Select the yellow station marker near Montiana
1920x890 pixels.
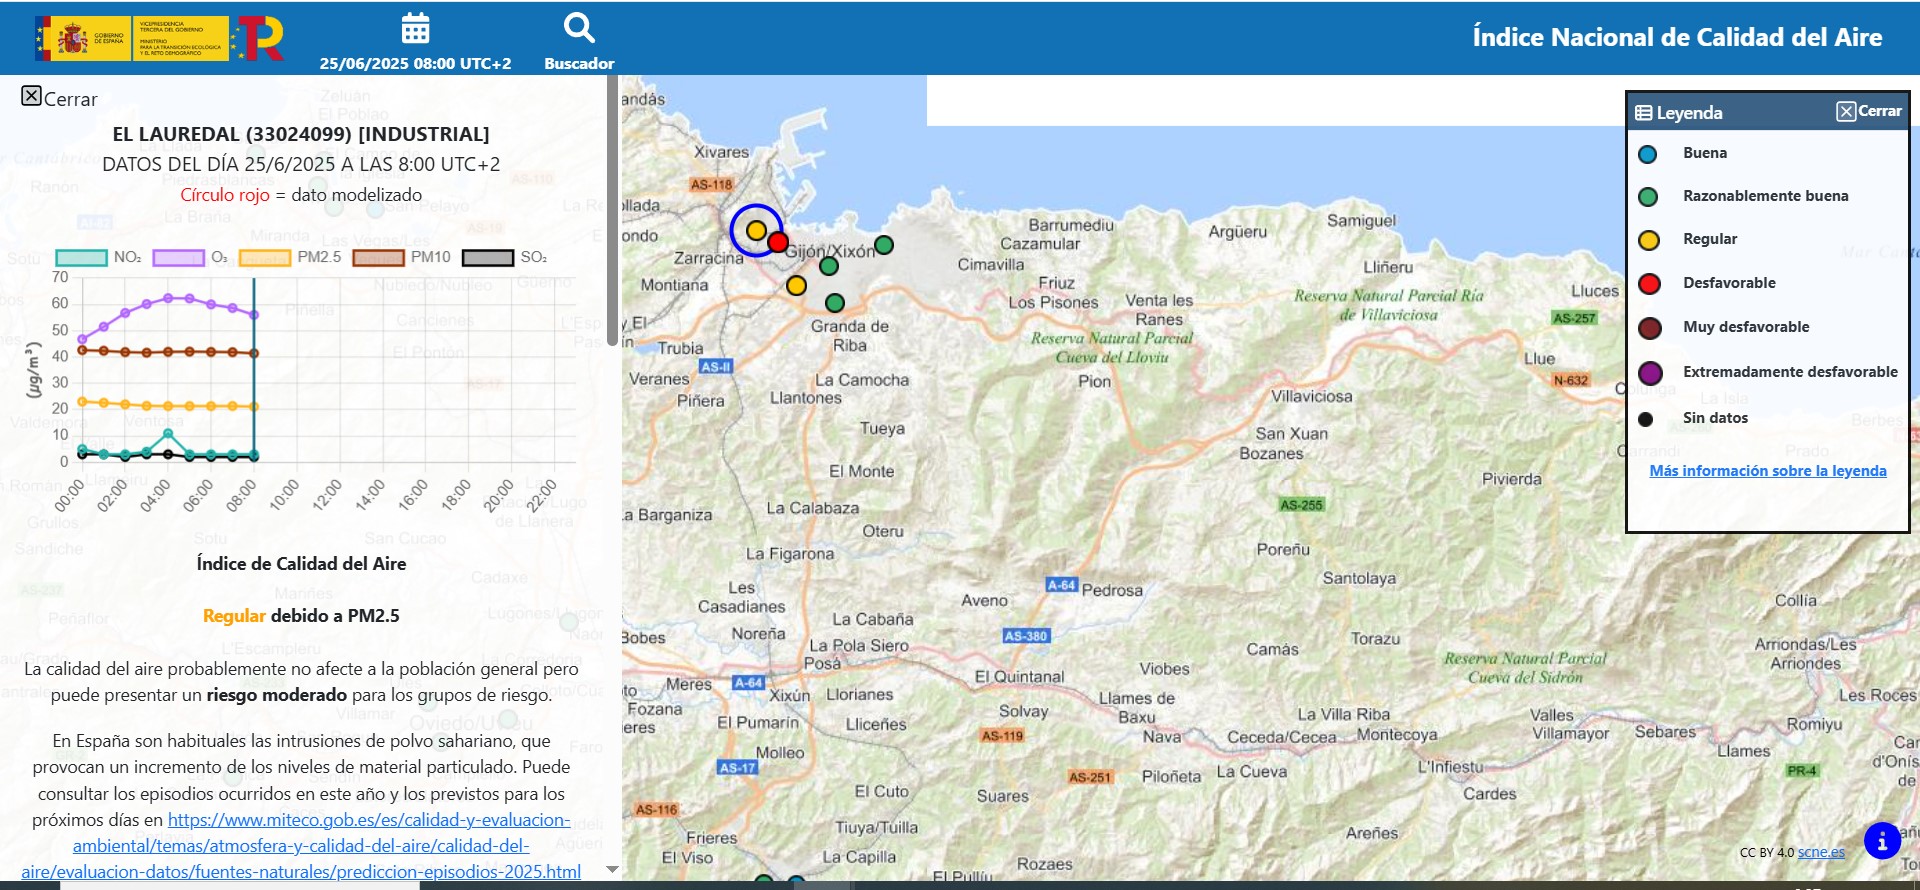[x=796, y=285]
